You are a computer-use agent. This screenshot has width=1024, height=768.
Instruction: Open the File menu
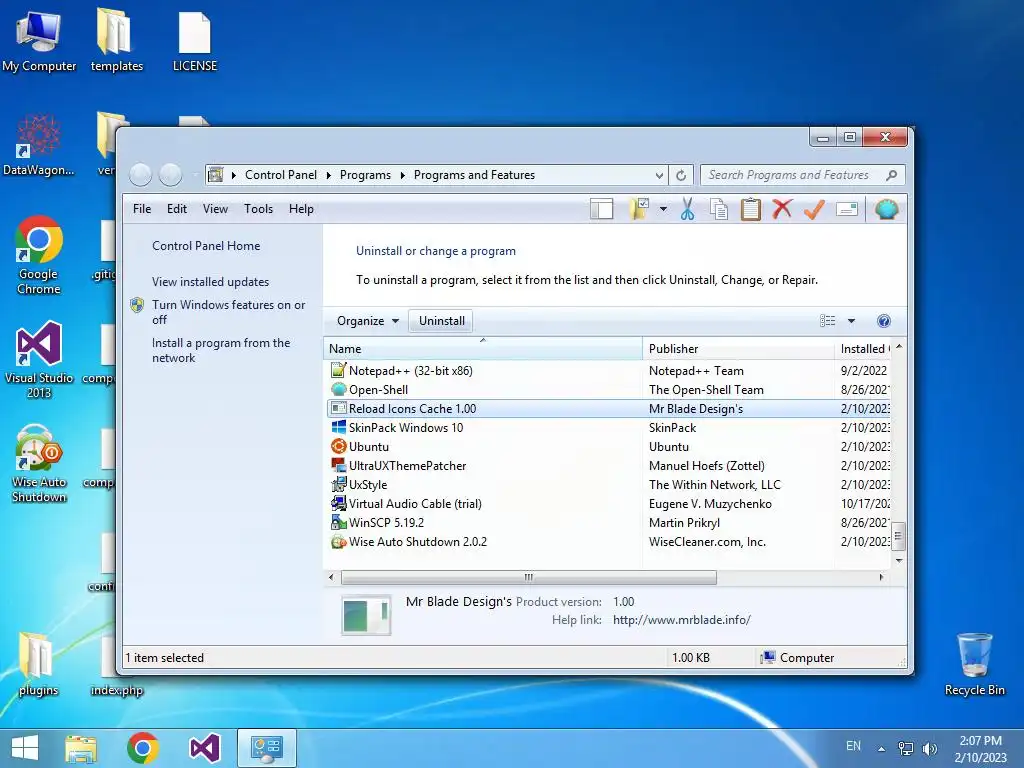click(142, 209)
